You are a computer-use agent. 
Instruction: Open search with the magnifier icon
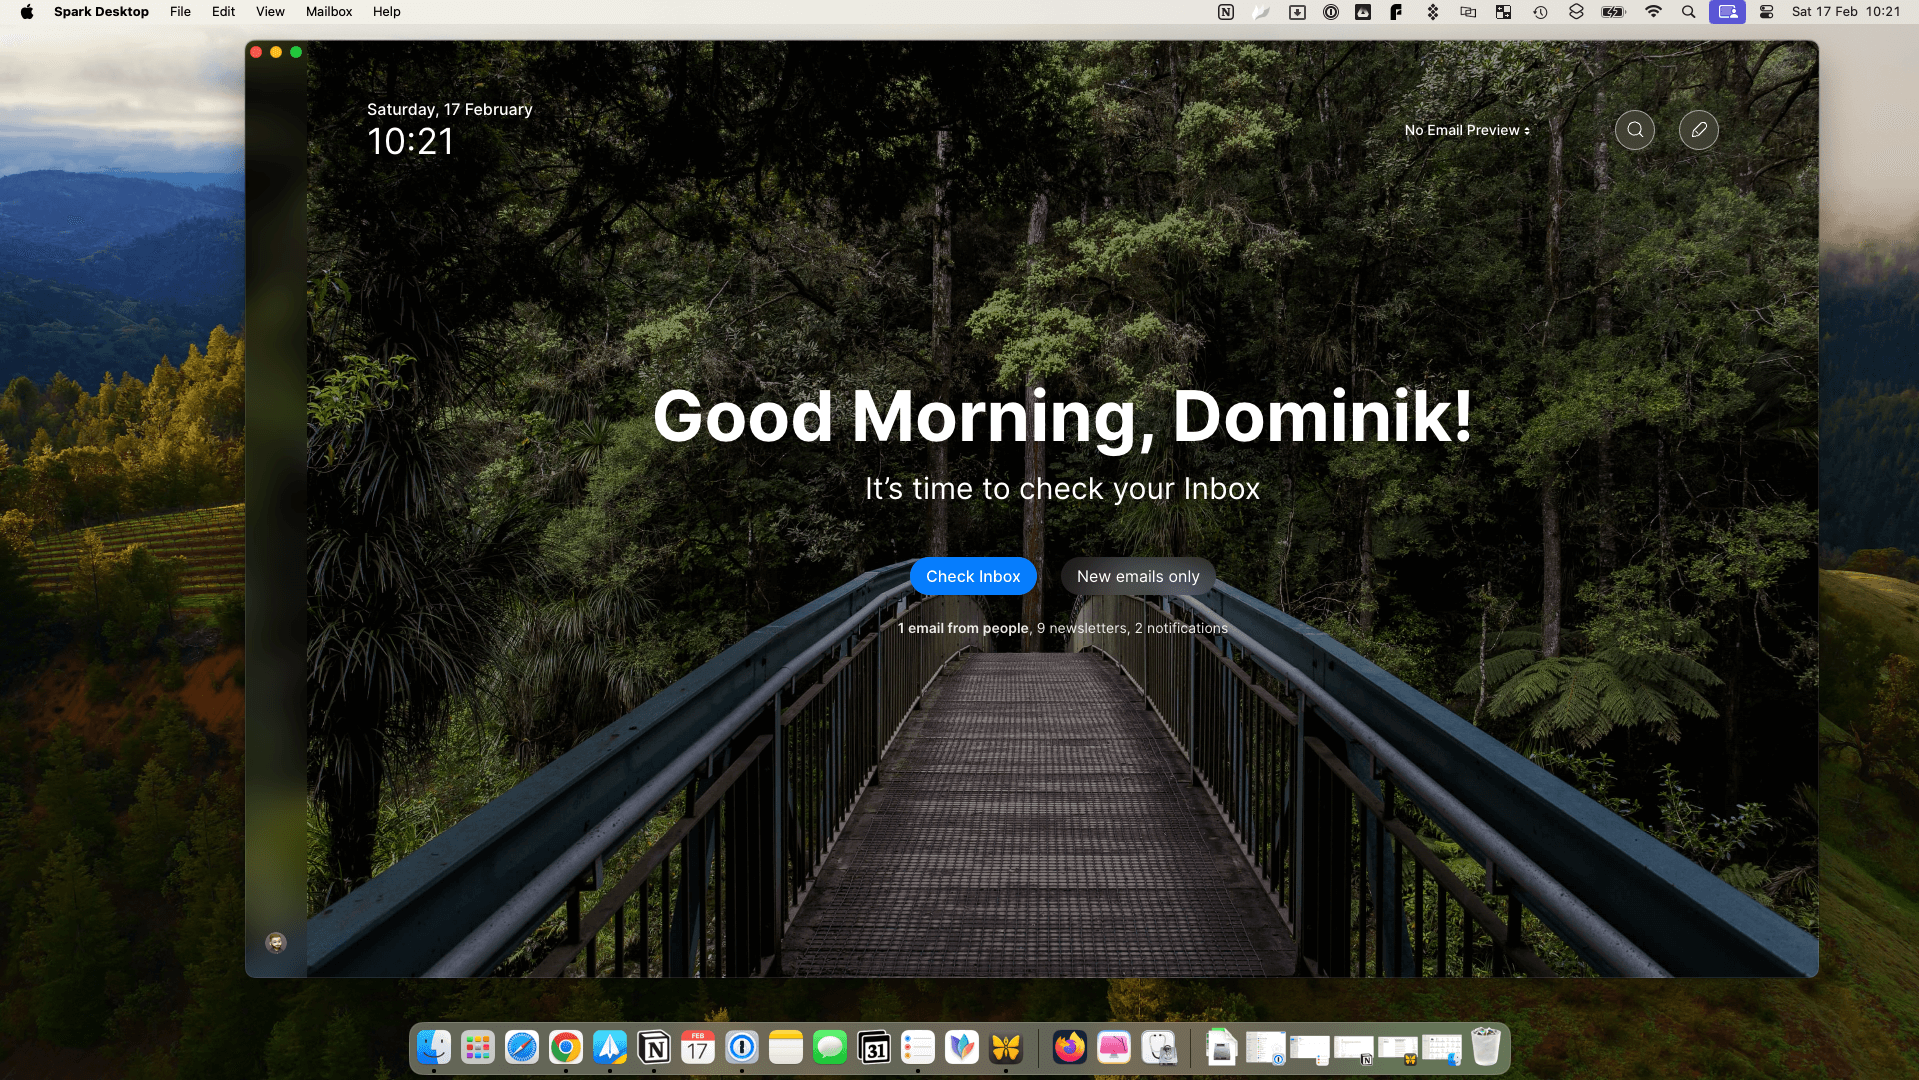[x=1634, y=129]
